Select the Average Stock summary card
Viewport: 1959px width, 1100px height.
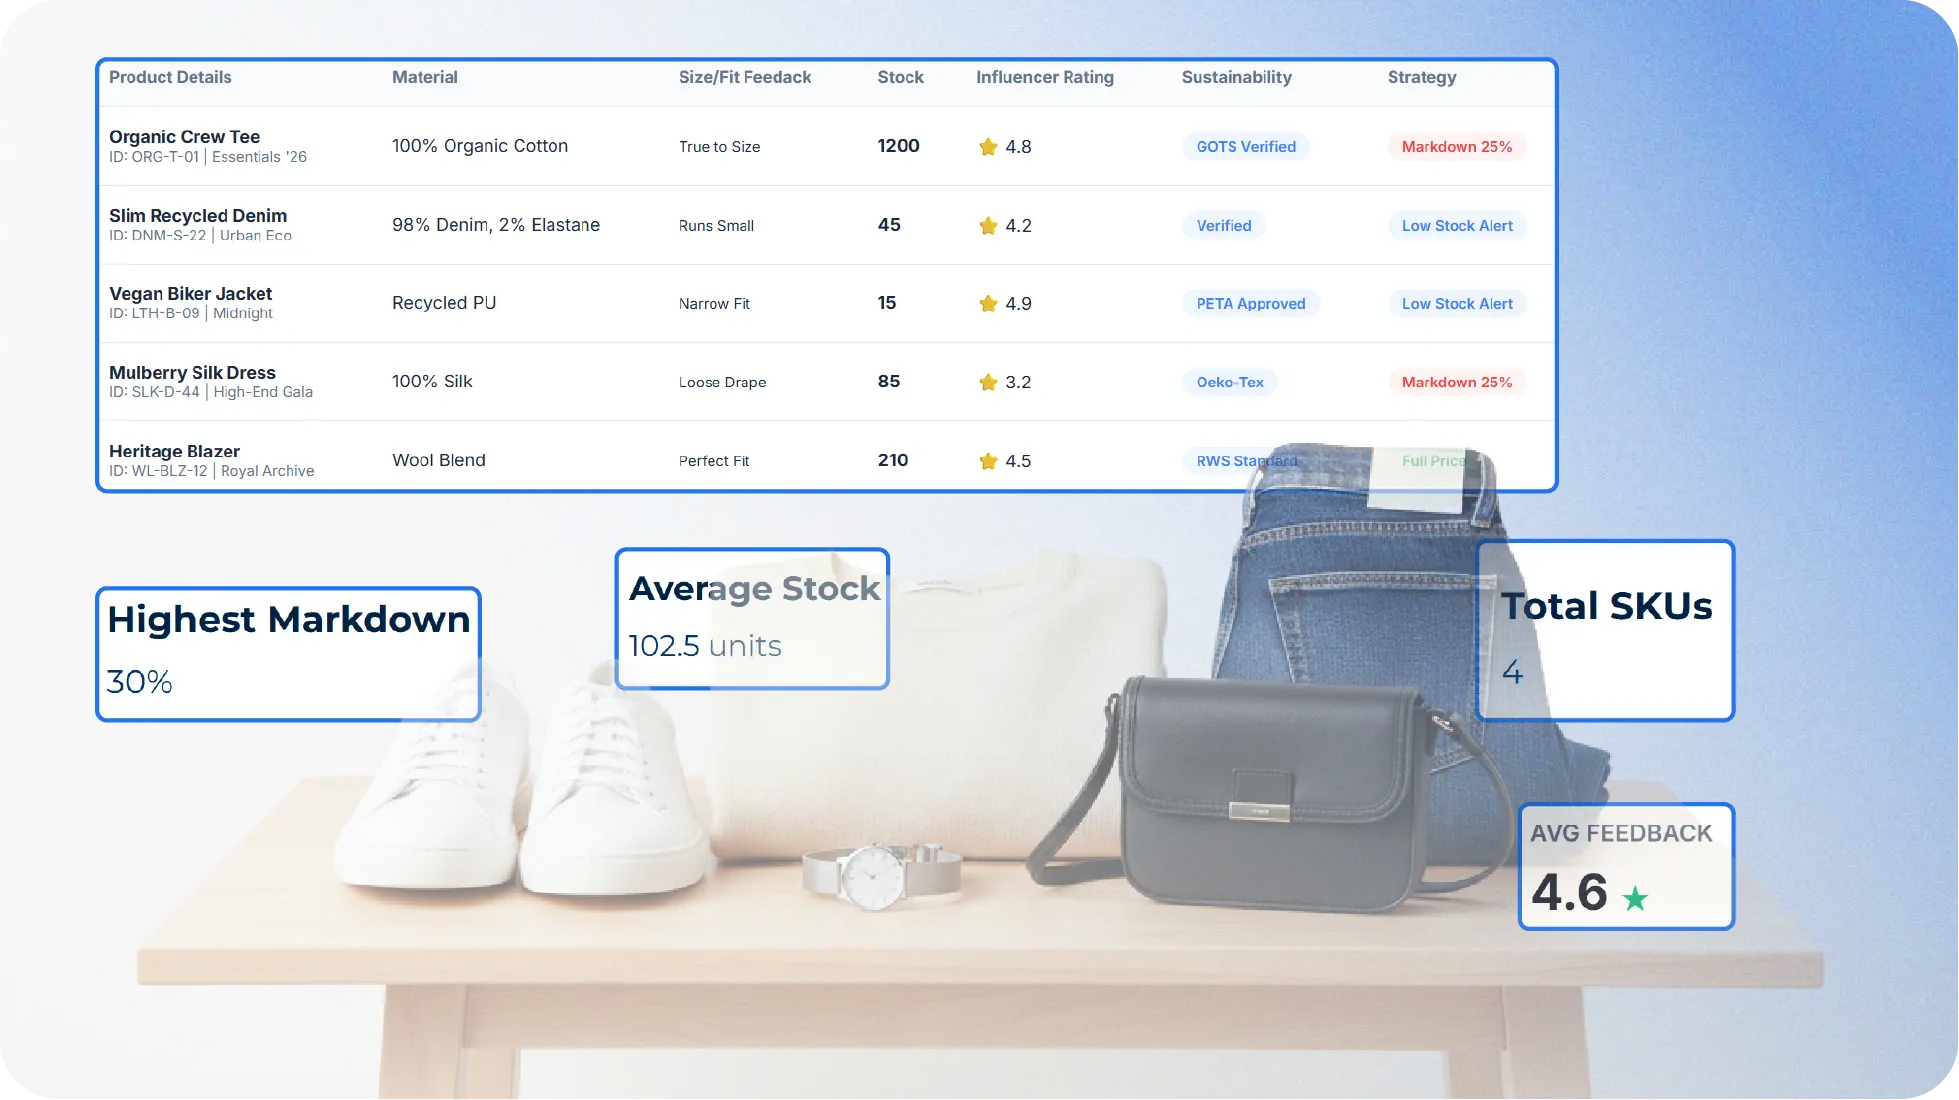point(752,618)
